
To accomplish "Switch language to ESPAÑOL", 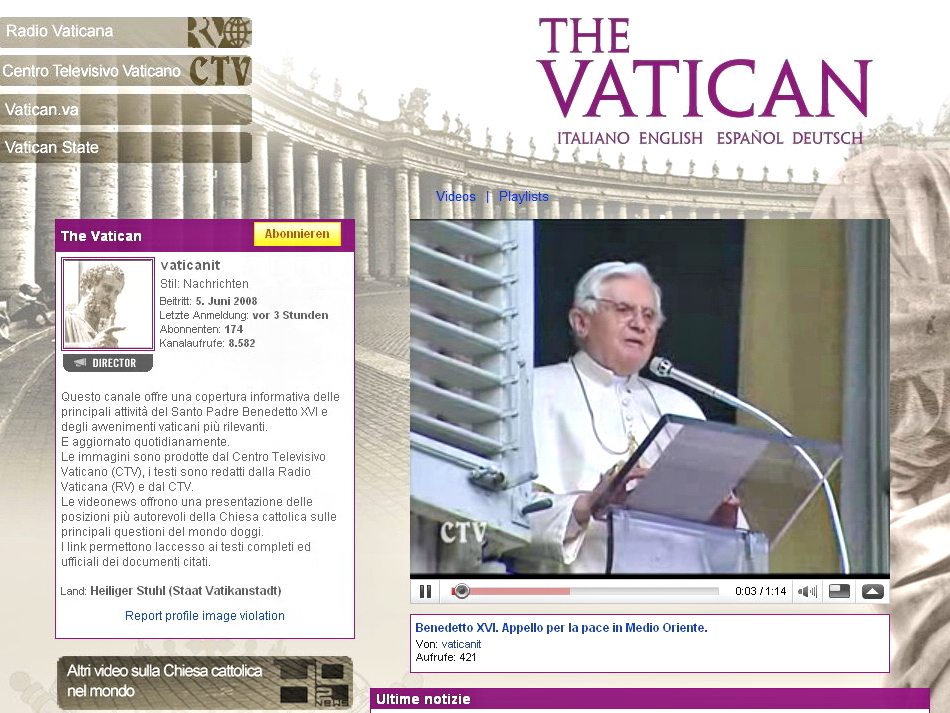I will 749,138.
